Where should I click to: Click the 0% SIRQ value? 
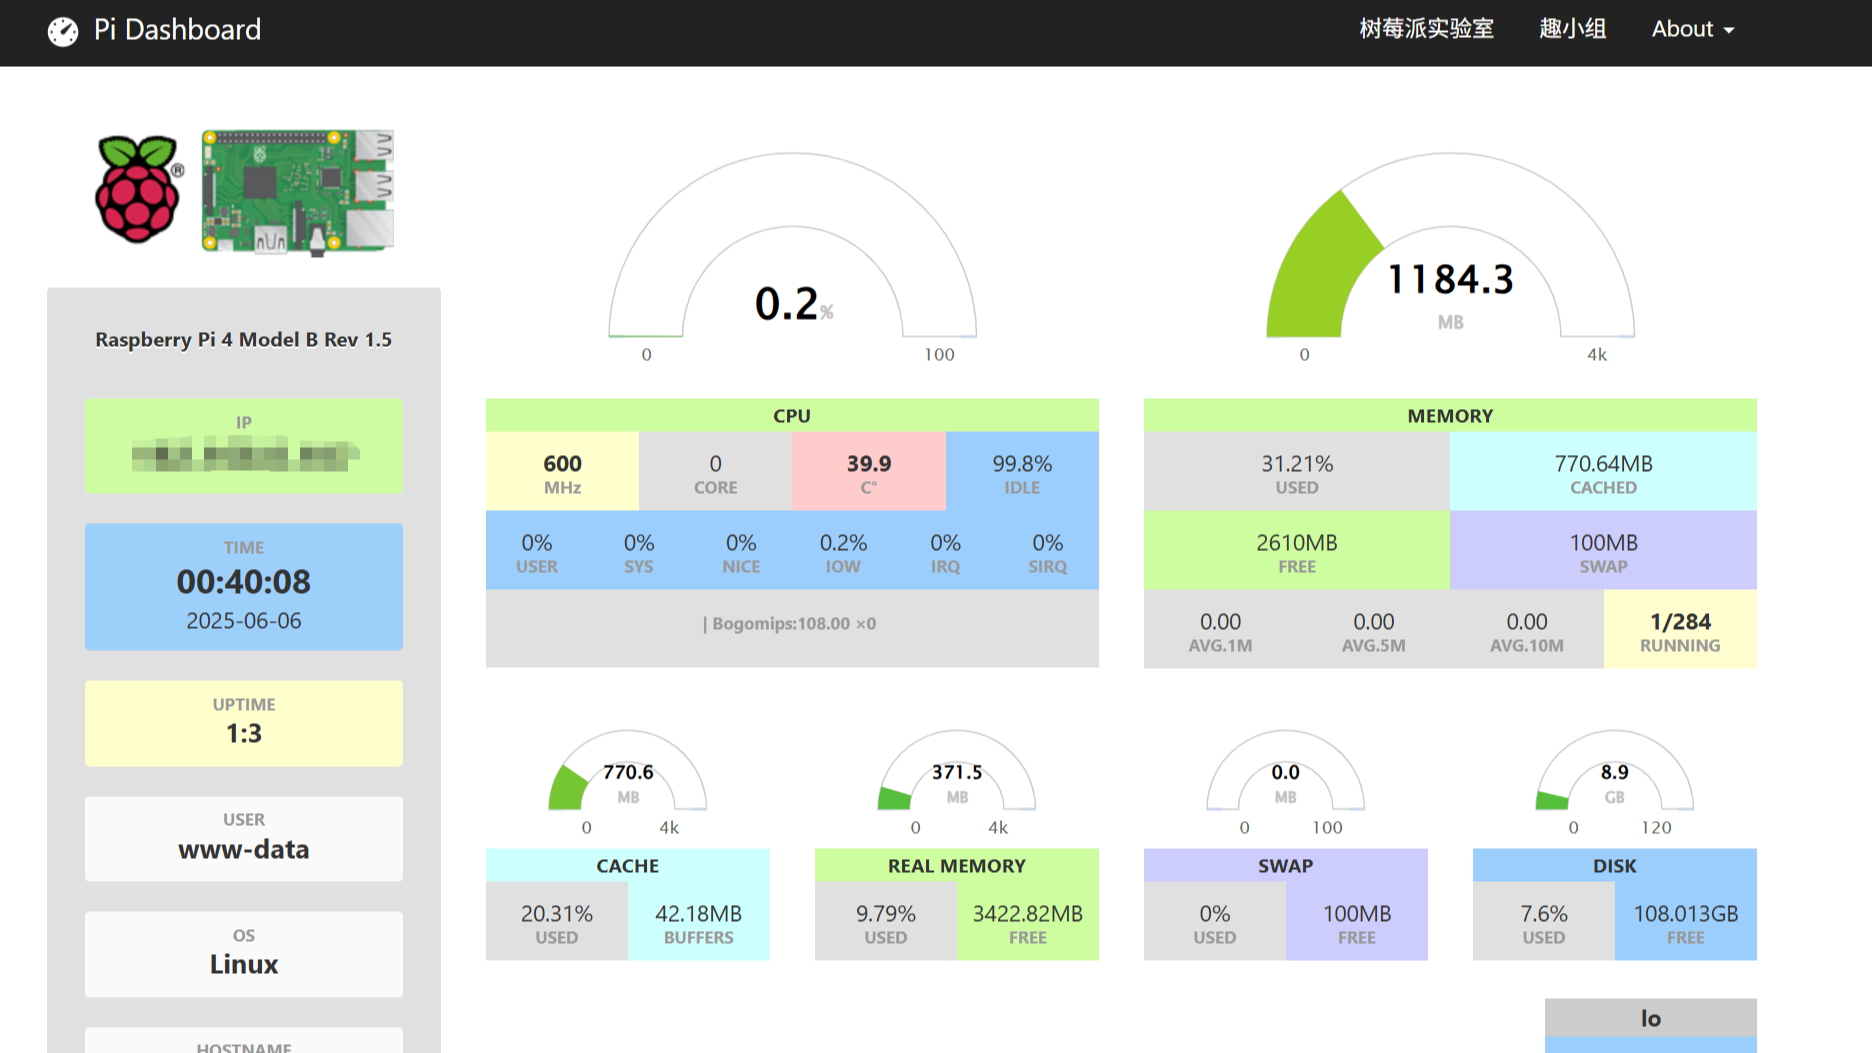coord(1048,551)
